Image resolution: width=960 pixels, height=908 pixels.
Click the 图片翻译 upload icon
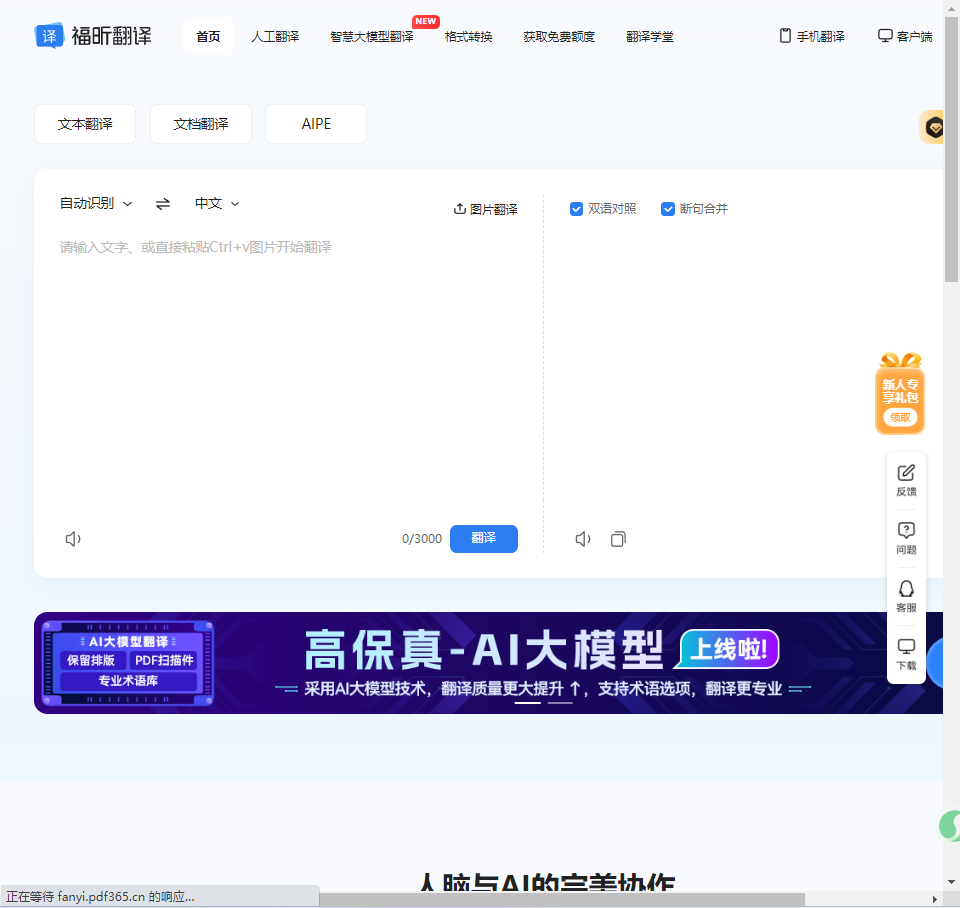tap(460, 209)
